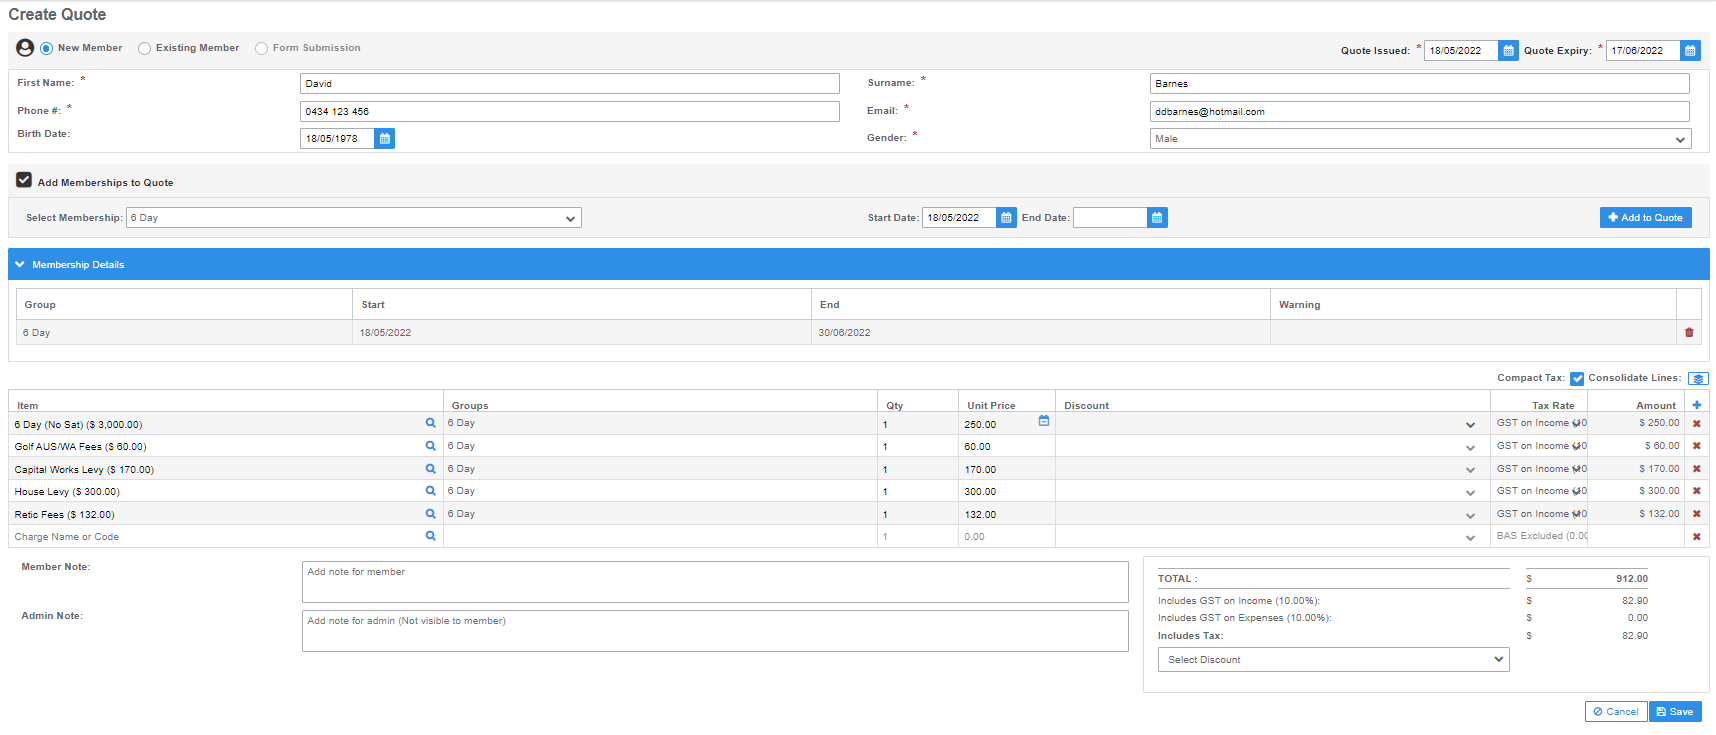Open Tax Rate selector for House Levy line
This screenshot has height=735, width=1716.
point(1540,491)
